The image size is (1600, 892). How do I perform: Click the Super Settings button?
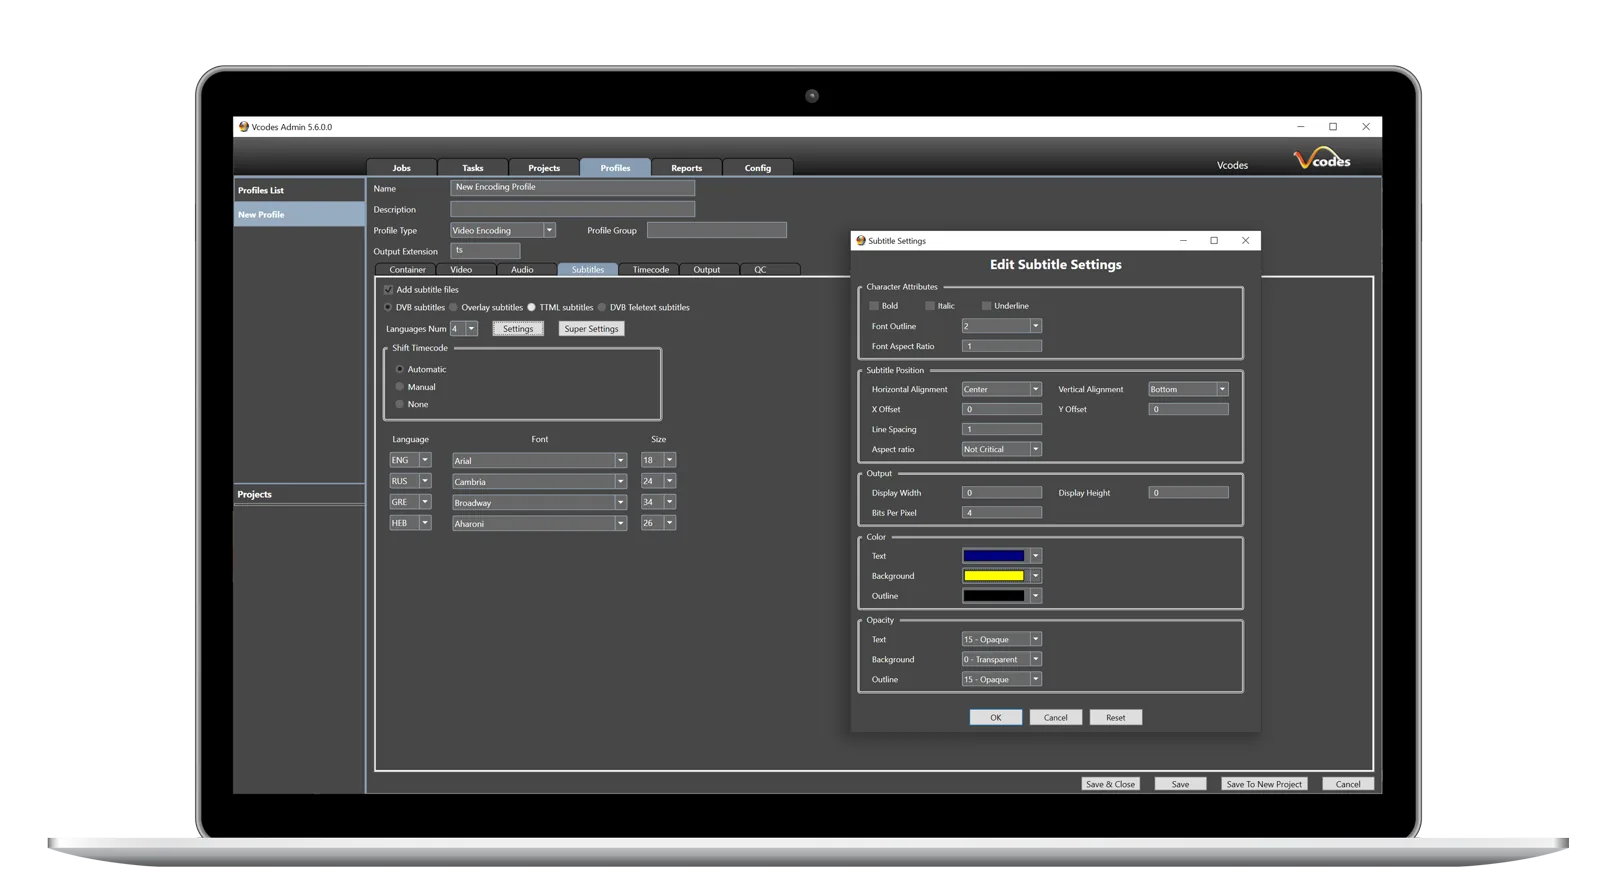pos(592,329)
